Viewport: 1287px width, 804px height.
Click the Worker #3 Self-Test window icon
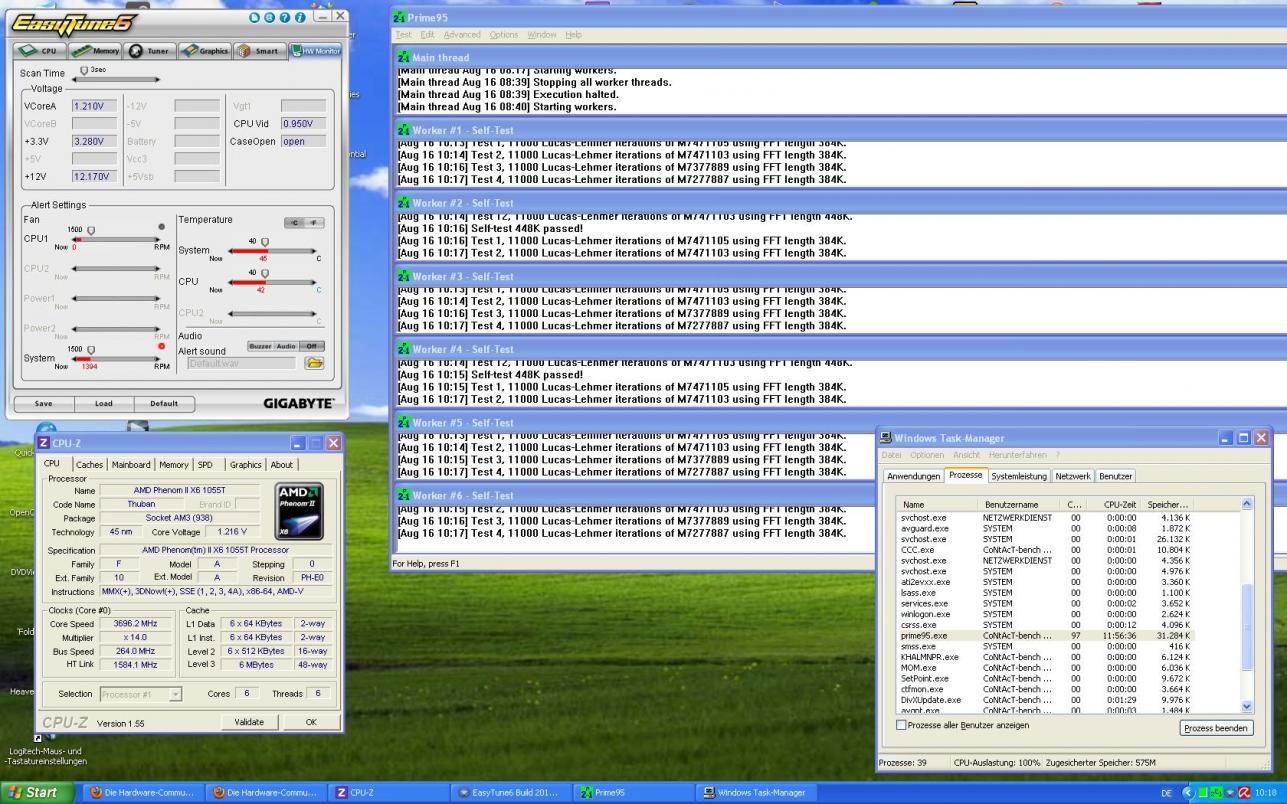point(403,277)
